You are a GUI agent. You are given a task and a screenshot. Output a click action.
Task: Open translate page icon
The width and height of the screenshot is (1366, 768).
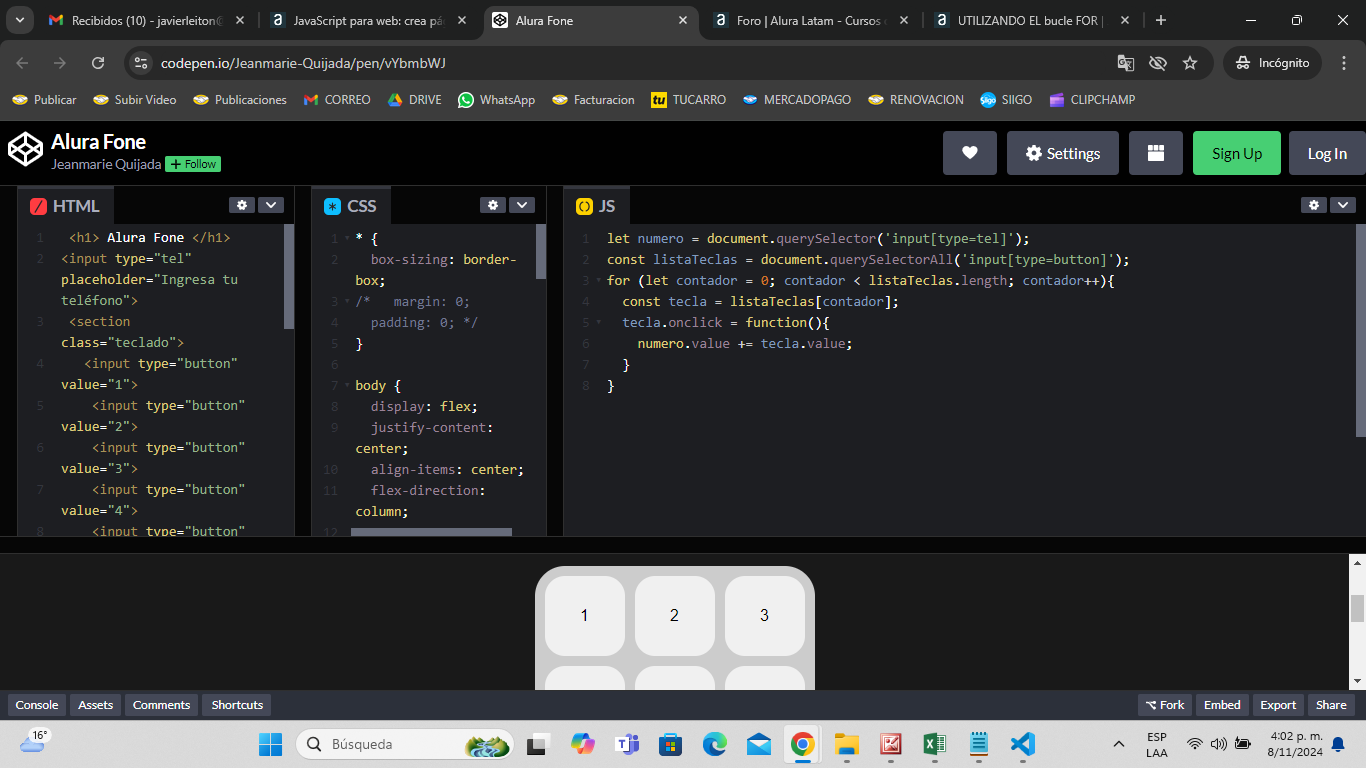point(1126,63)
